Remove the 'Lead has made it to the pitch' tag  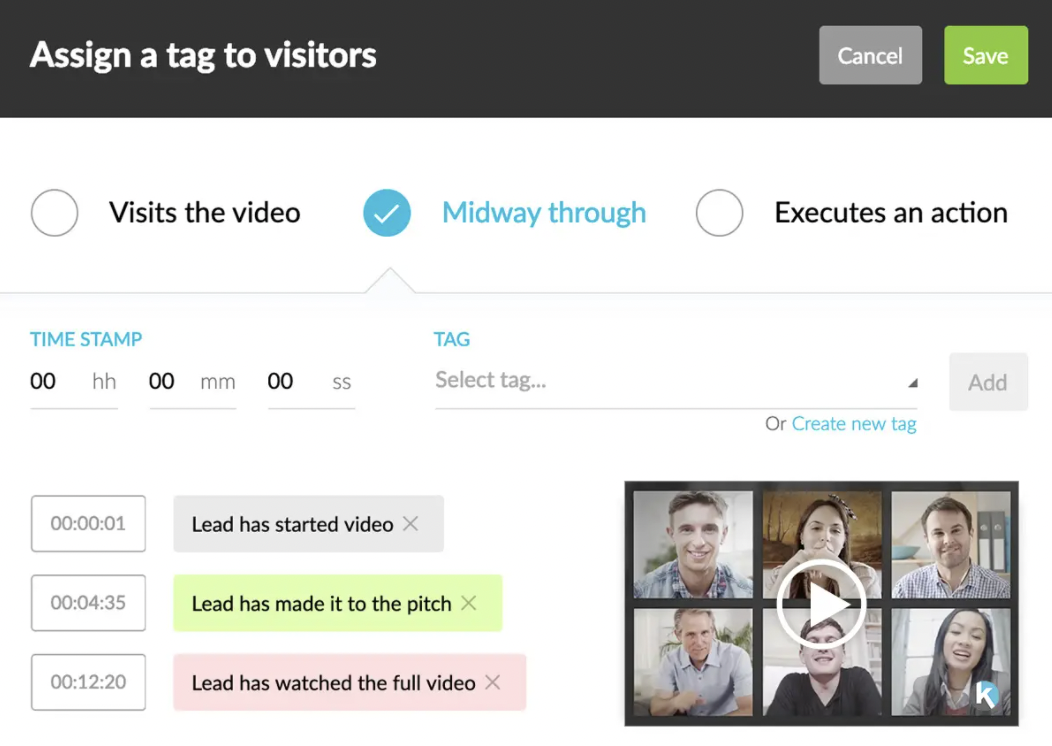point(469,603)
